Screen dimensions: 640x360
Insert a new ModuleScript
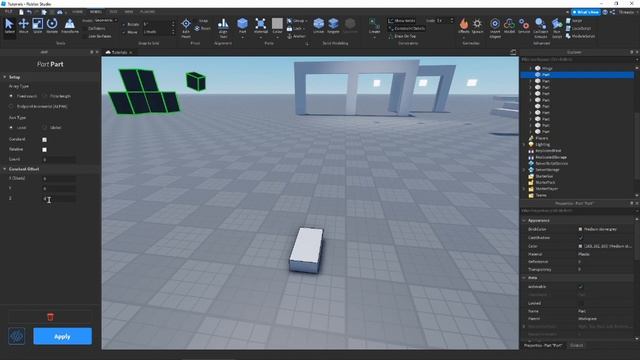click(580, 36)
